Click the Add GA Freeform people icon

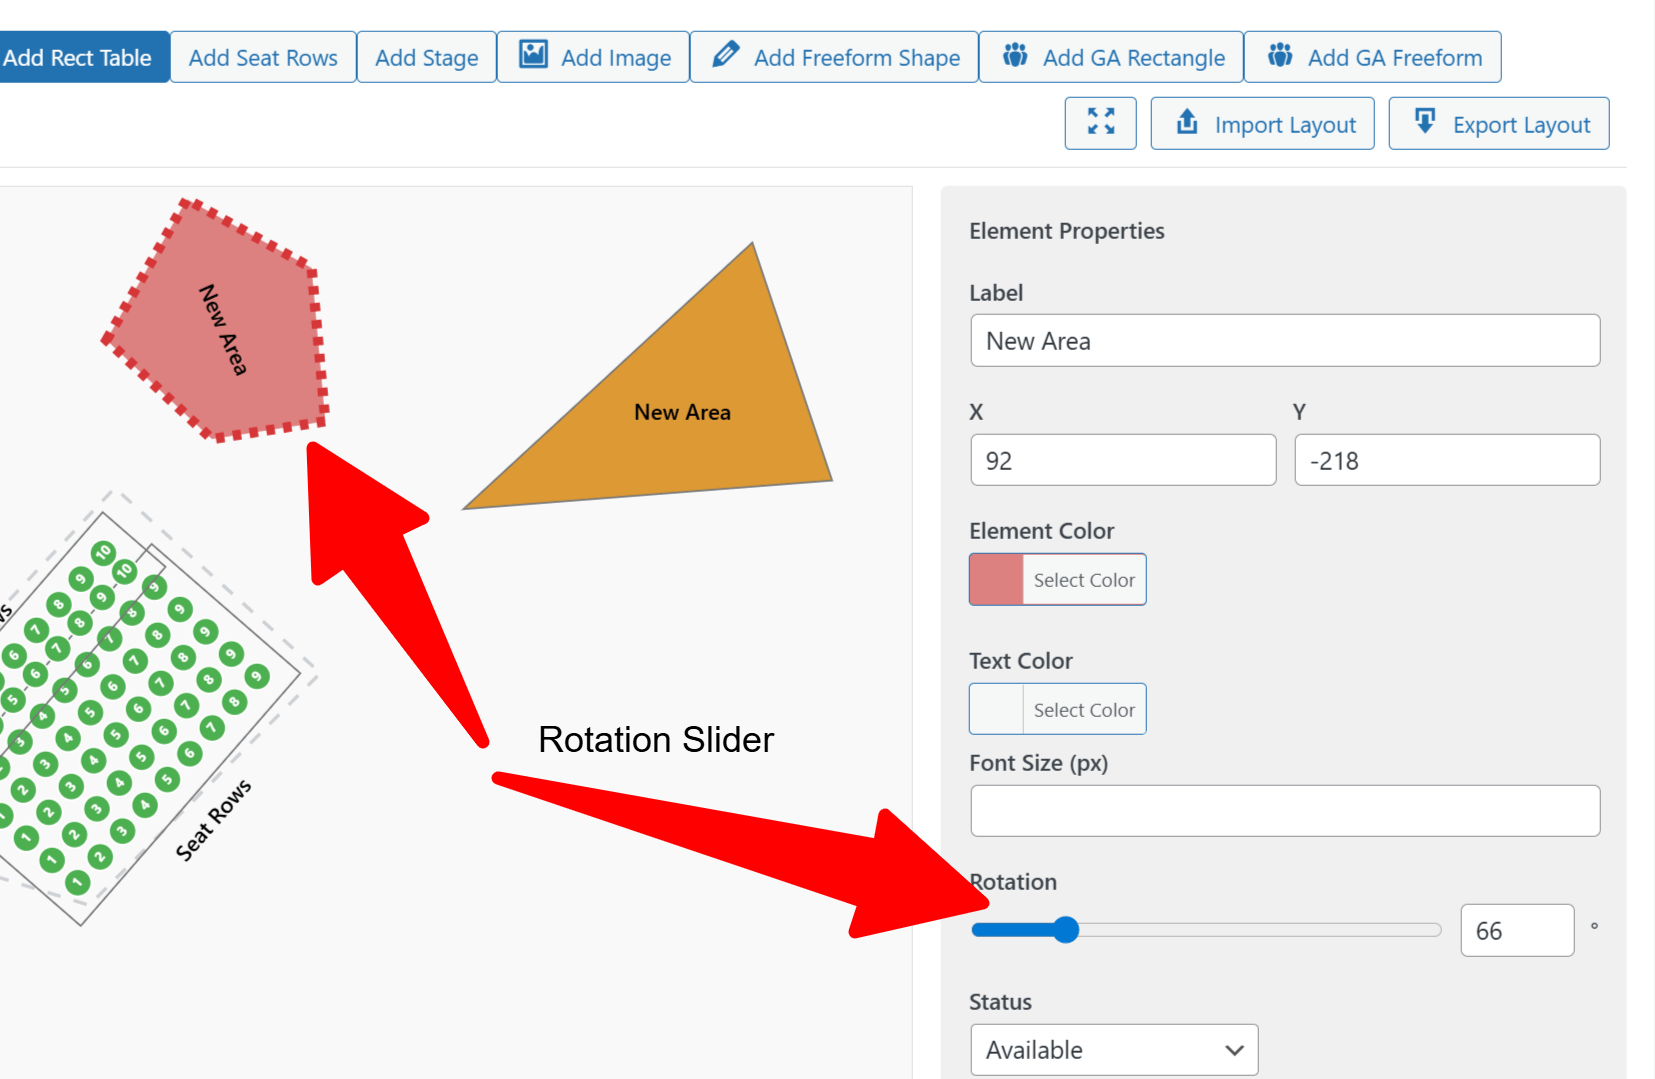[x=1280, y=55]
